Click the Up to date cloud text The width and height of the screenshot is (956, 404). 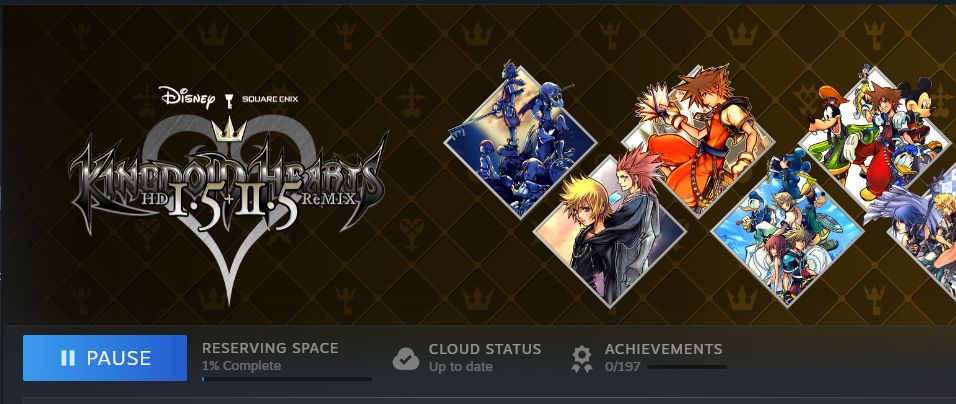(x=460, y=367)
